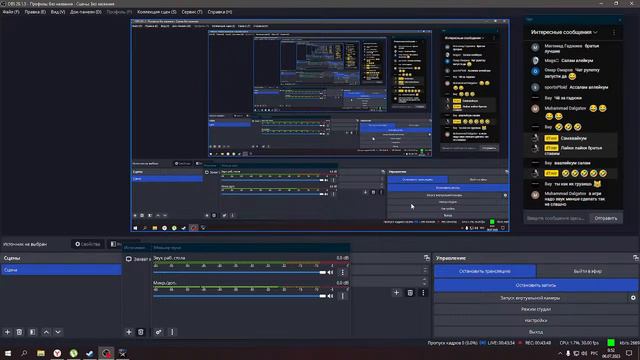Click Отправить button in chat
640x360 pixels.
click(x=606, y=218)
